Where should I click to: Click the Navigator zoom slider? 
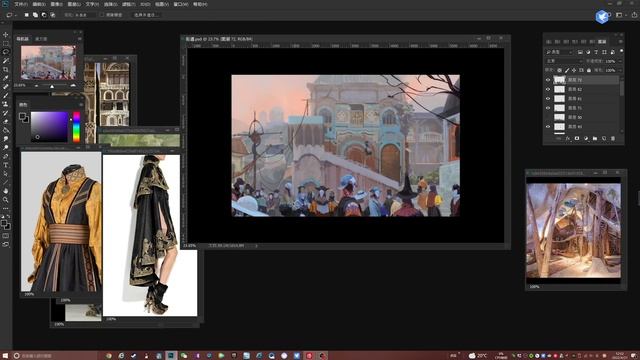[52, 86]
